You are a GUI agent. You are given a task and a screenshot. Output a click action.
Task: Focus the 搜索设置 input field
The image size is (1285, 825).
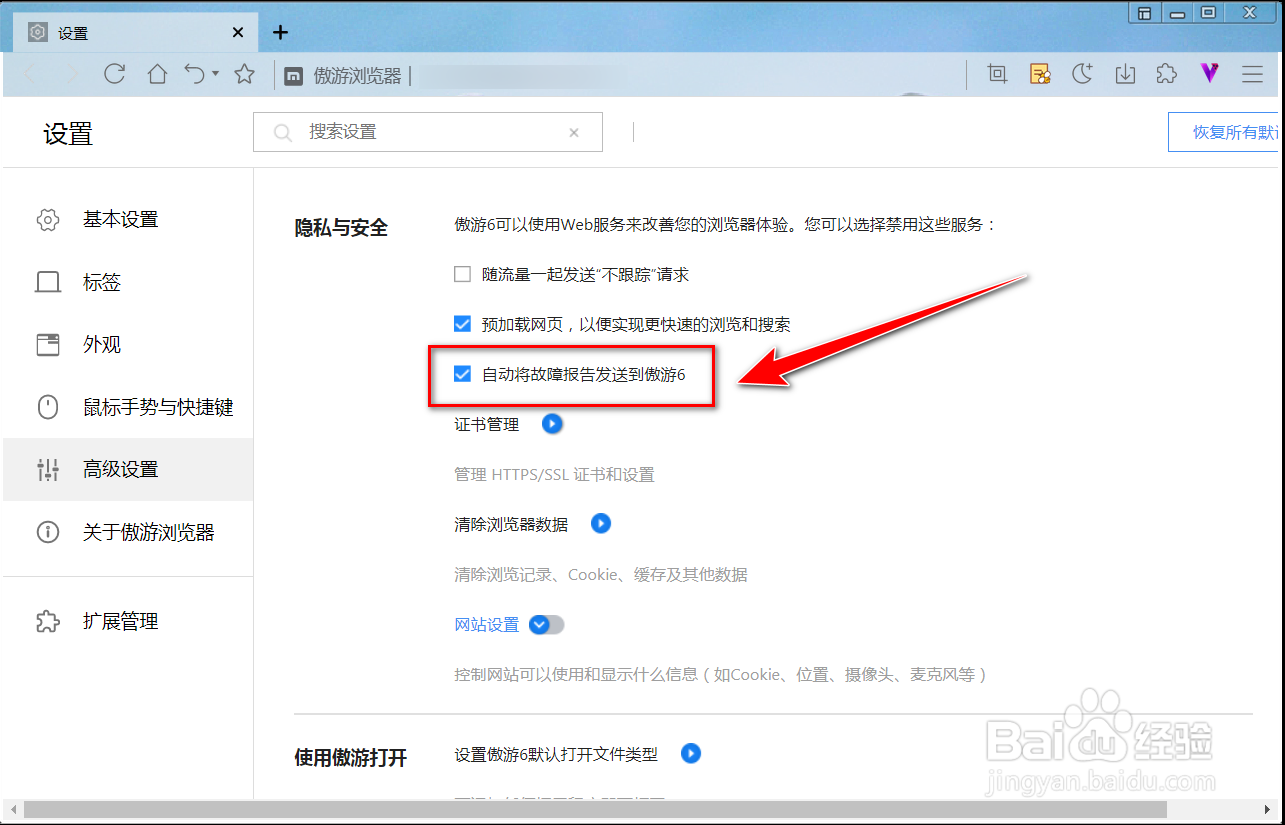[428, 132]
